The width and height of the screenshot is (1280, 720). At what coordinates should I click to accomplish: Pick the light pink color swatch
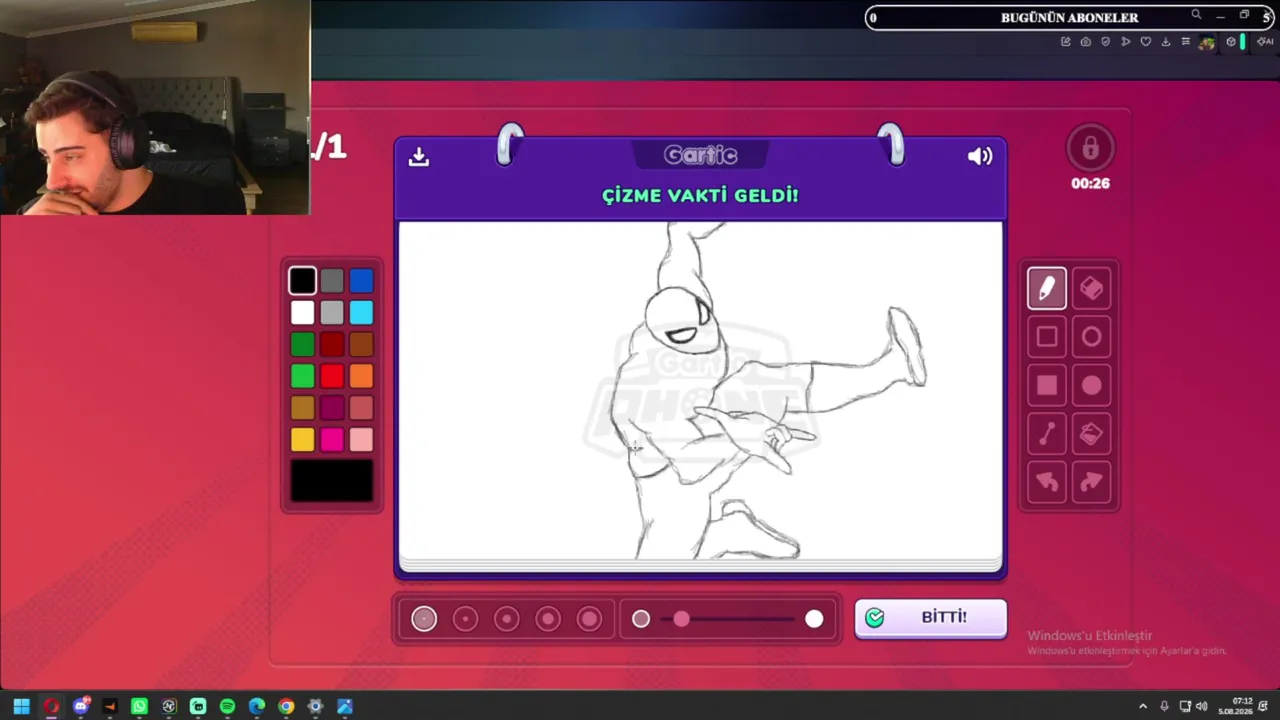(x=361, y=439)
